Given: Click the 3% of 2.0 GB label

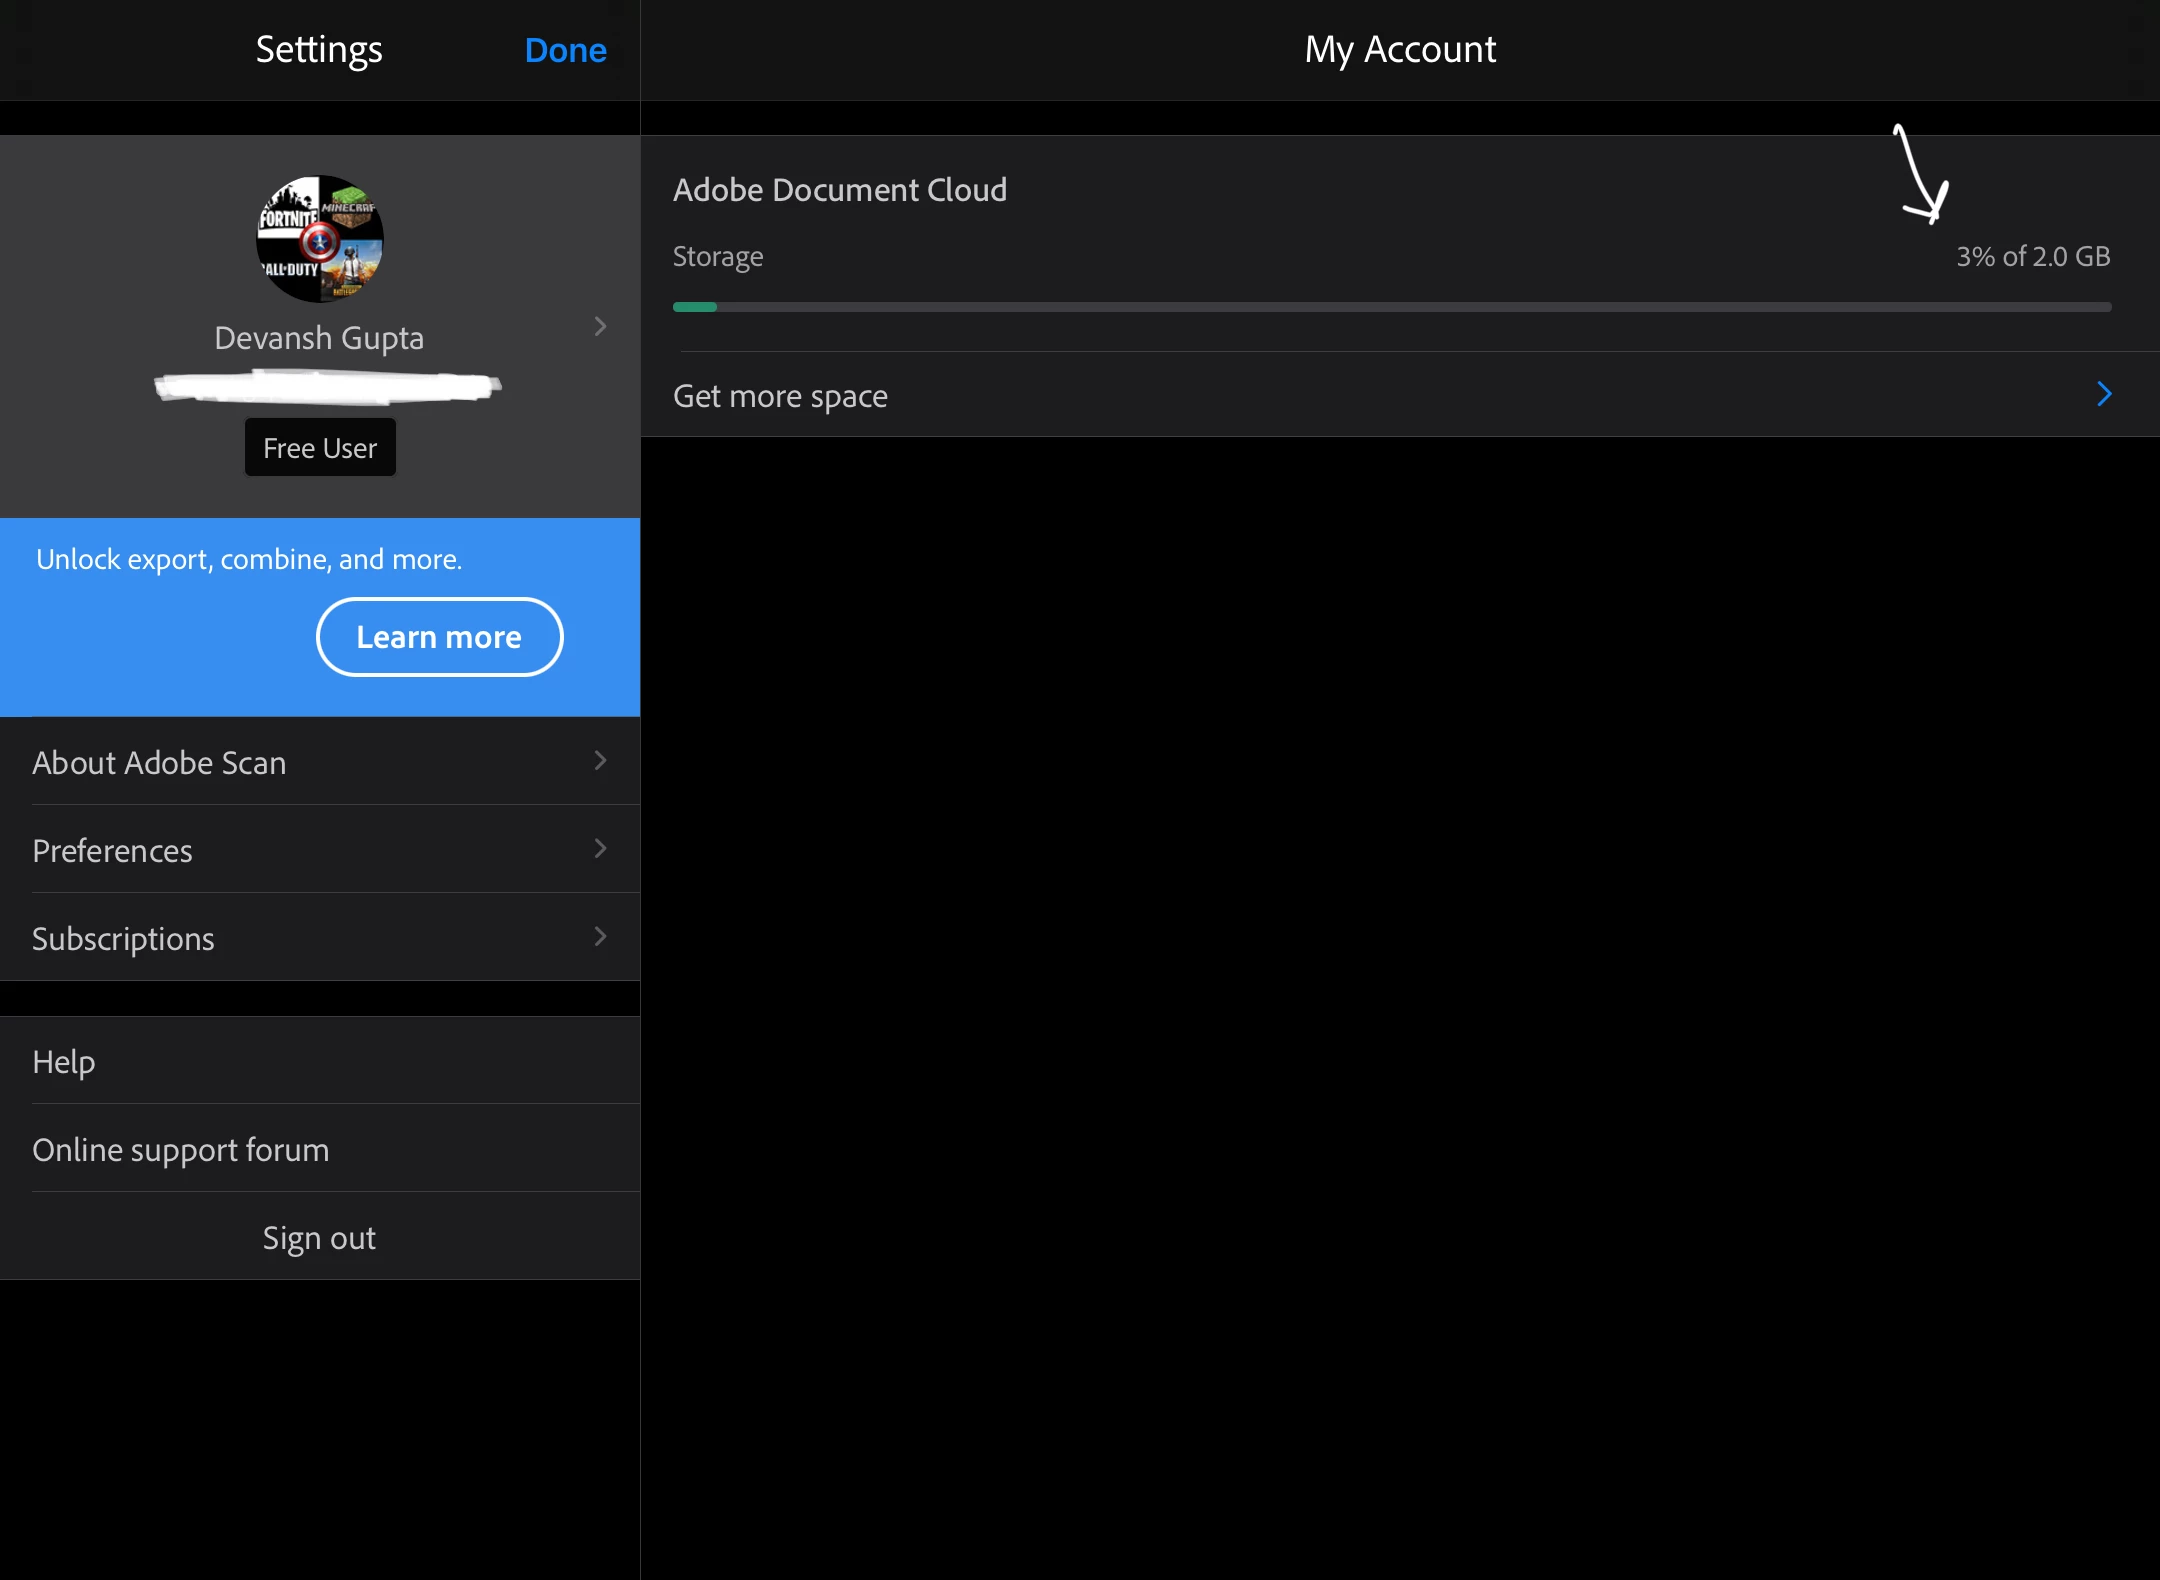Looking at the screenshot, I should 2033,256.
